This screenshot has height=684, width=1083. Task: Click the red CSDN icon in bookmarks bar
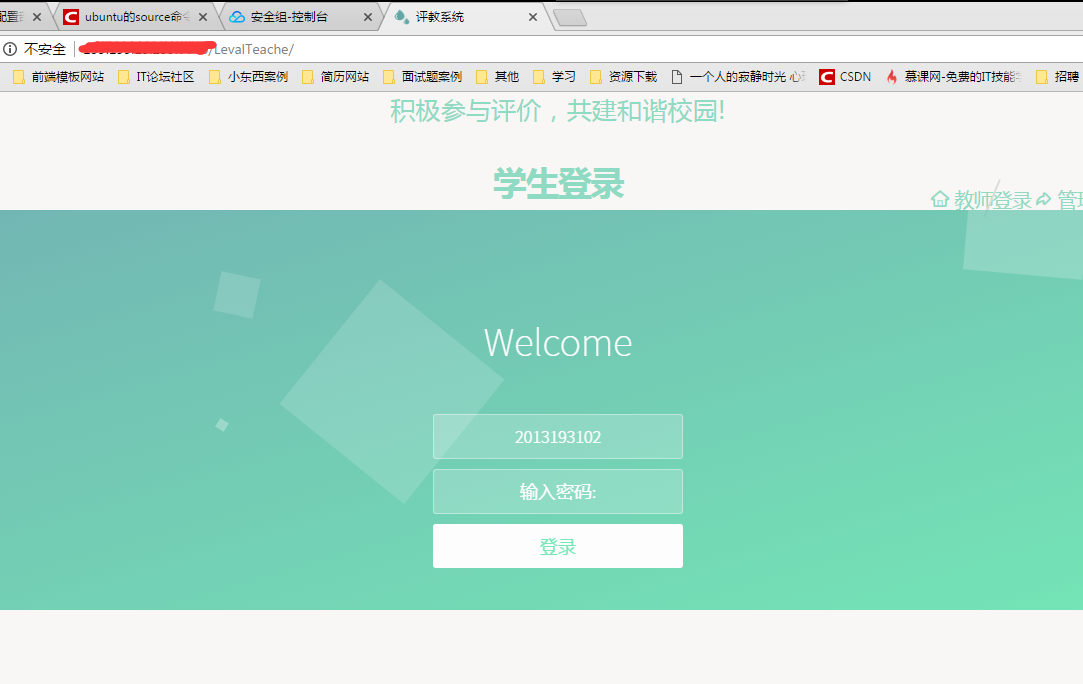826,76
